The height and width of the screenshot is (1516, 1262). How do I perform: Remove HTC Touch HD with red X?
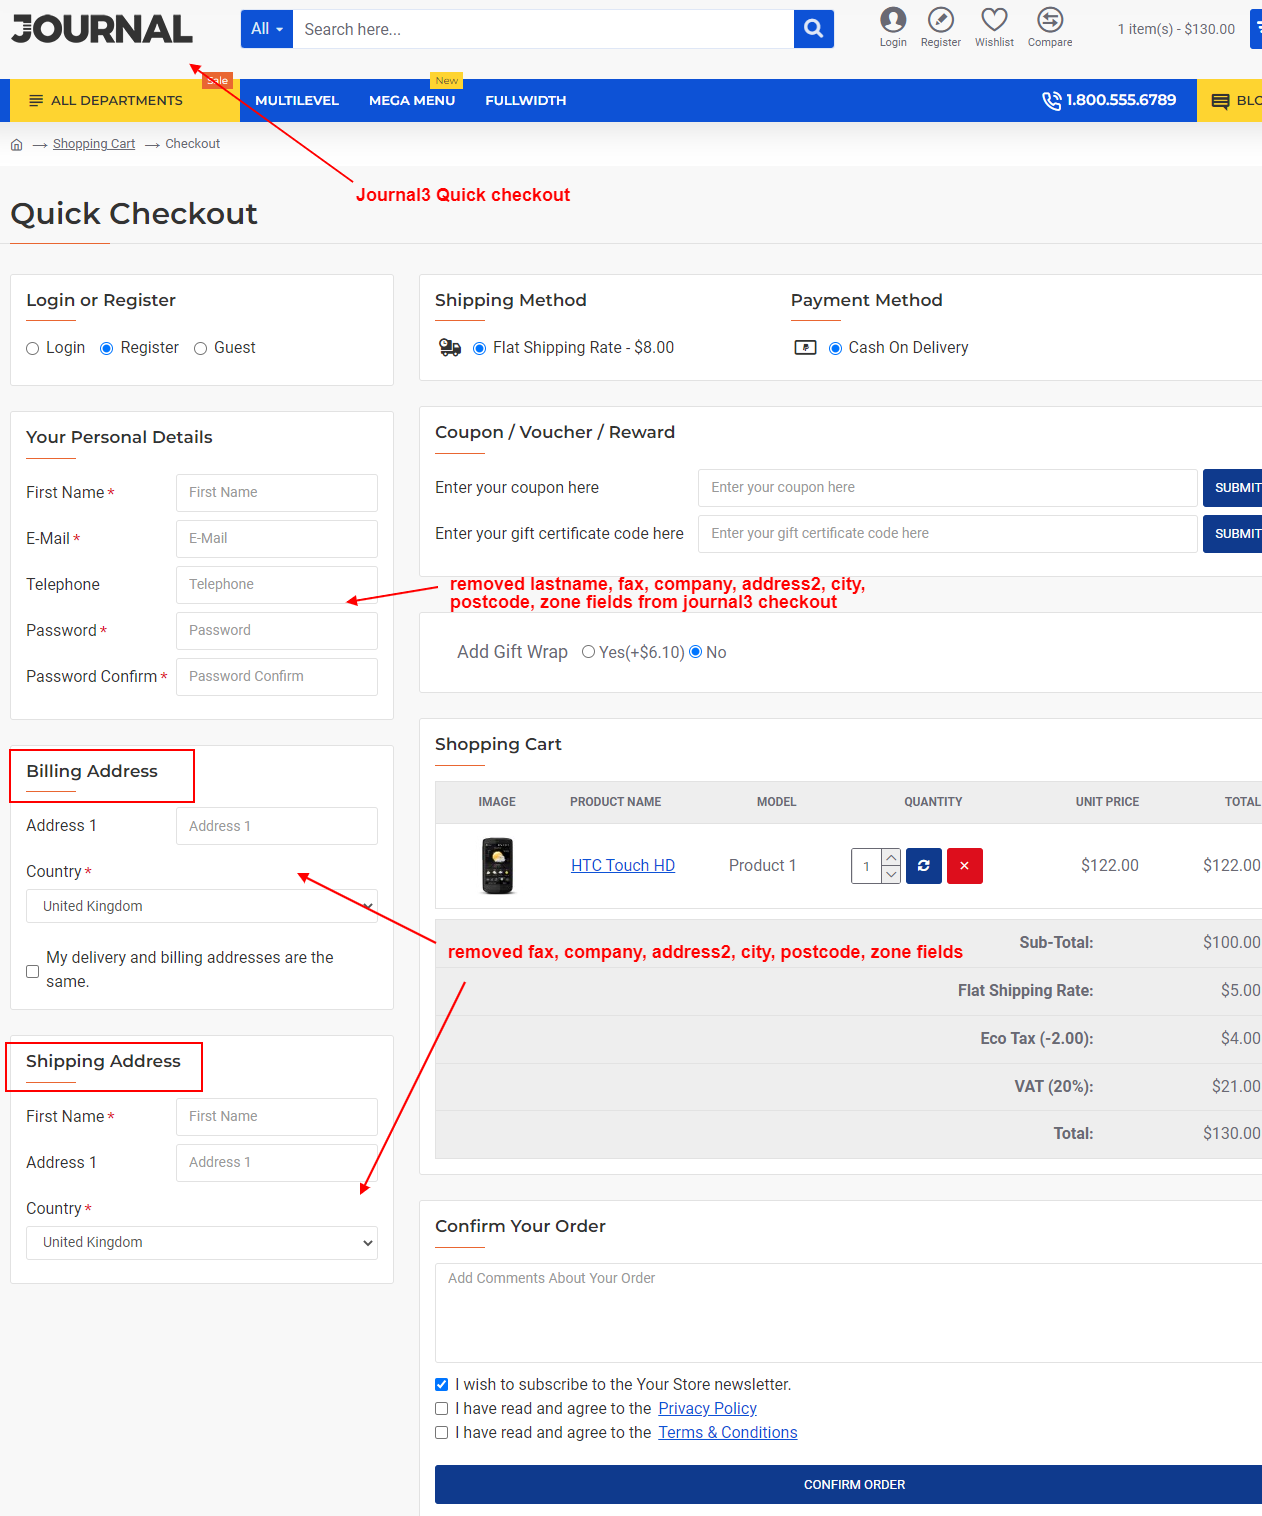964,866
